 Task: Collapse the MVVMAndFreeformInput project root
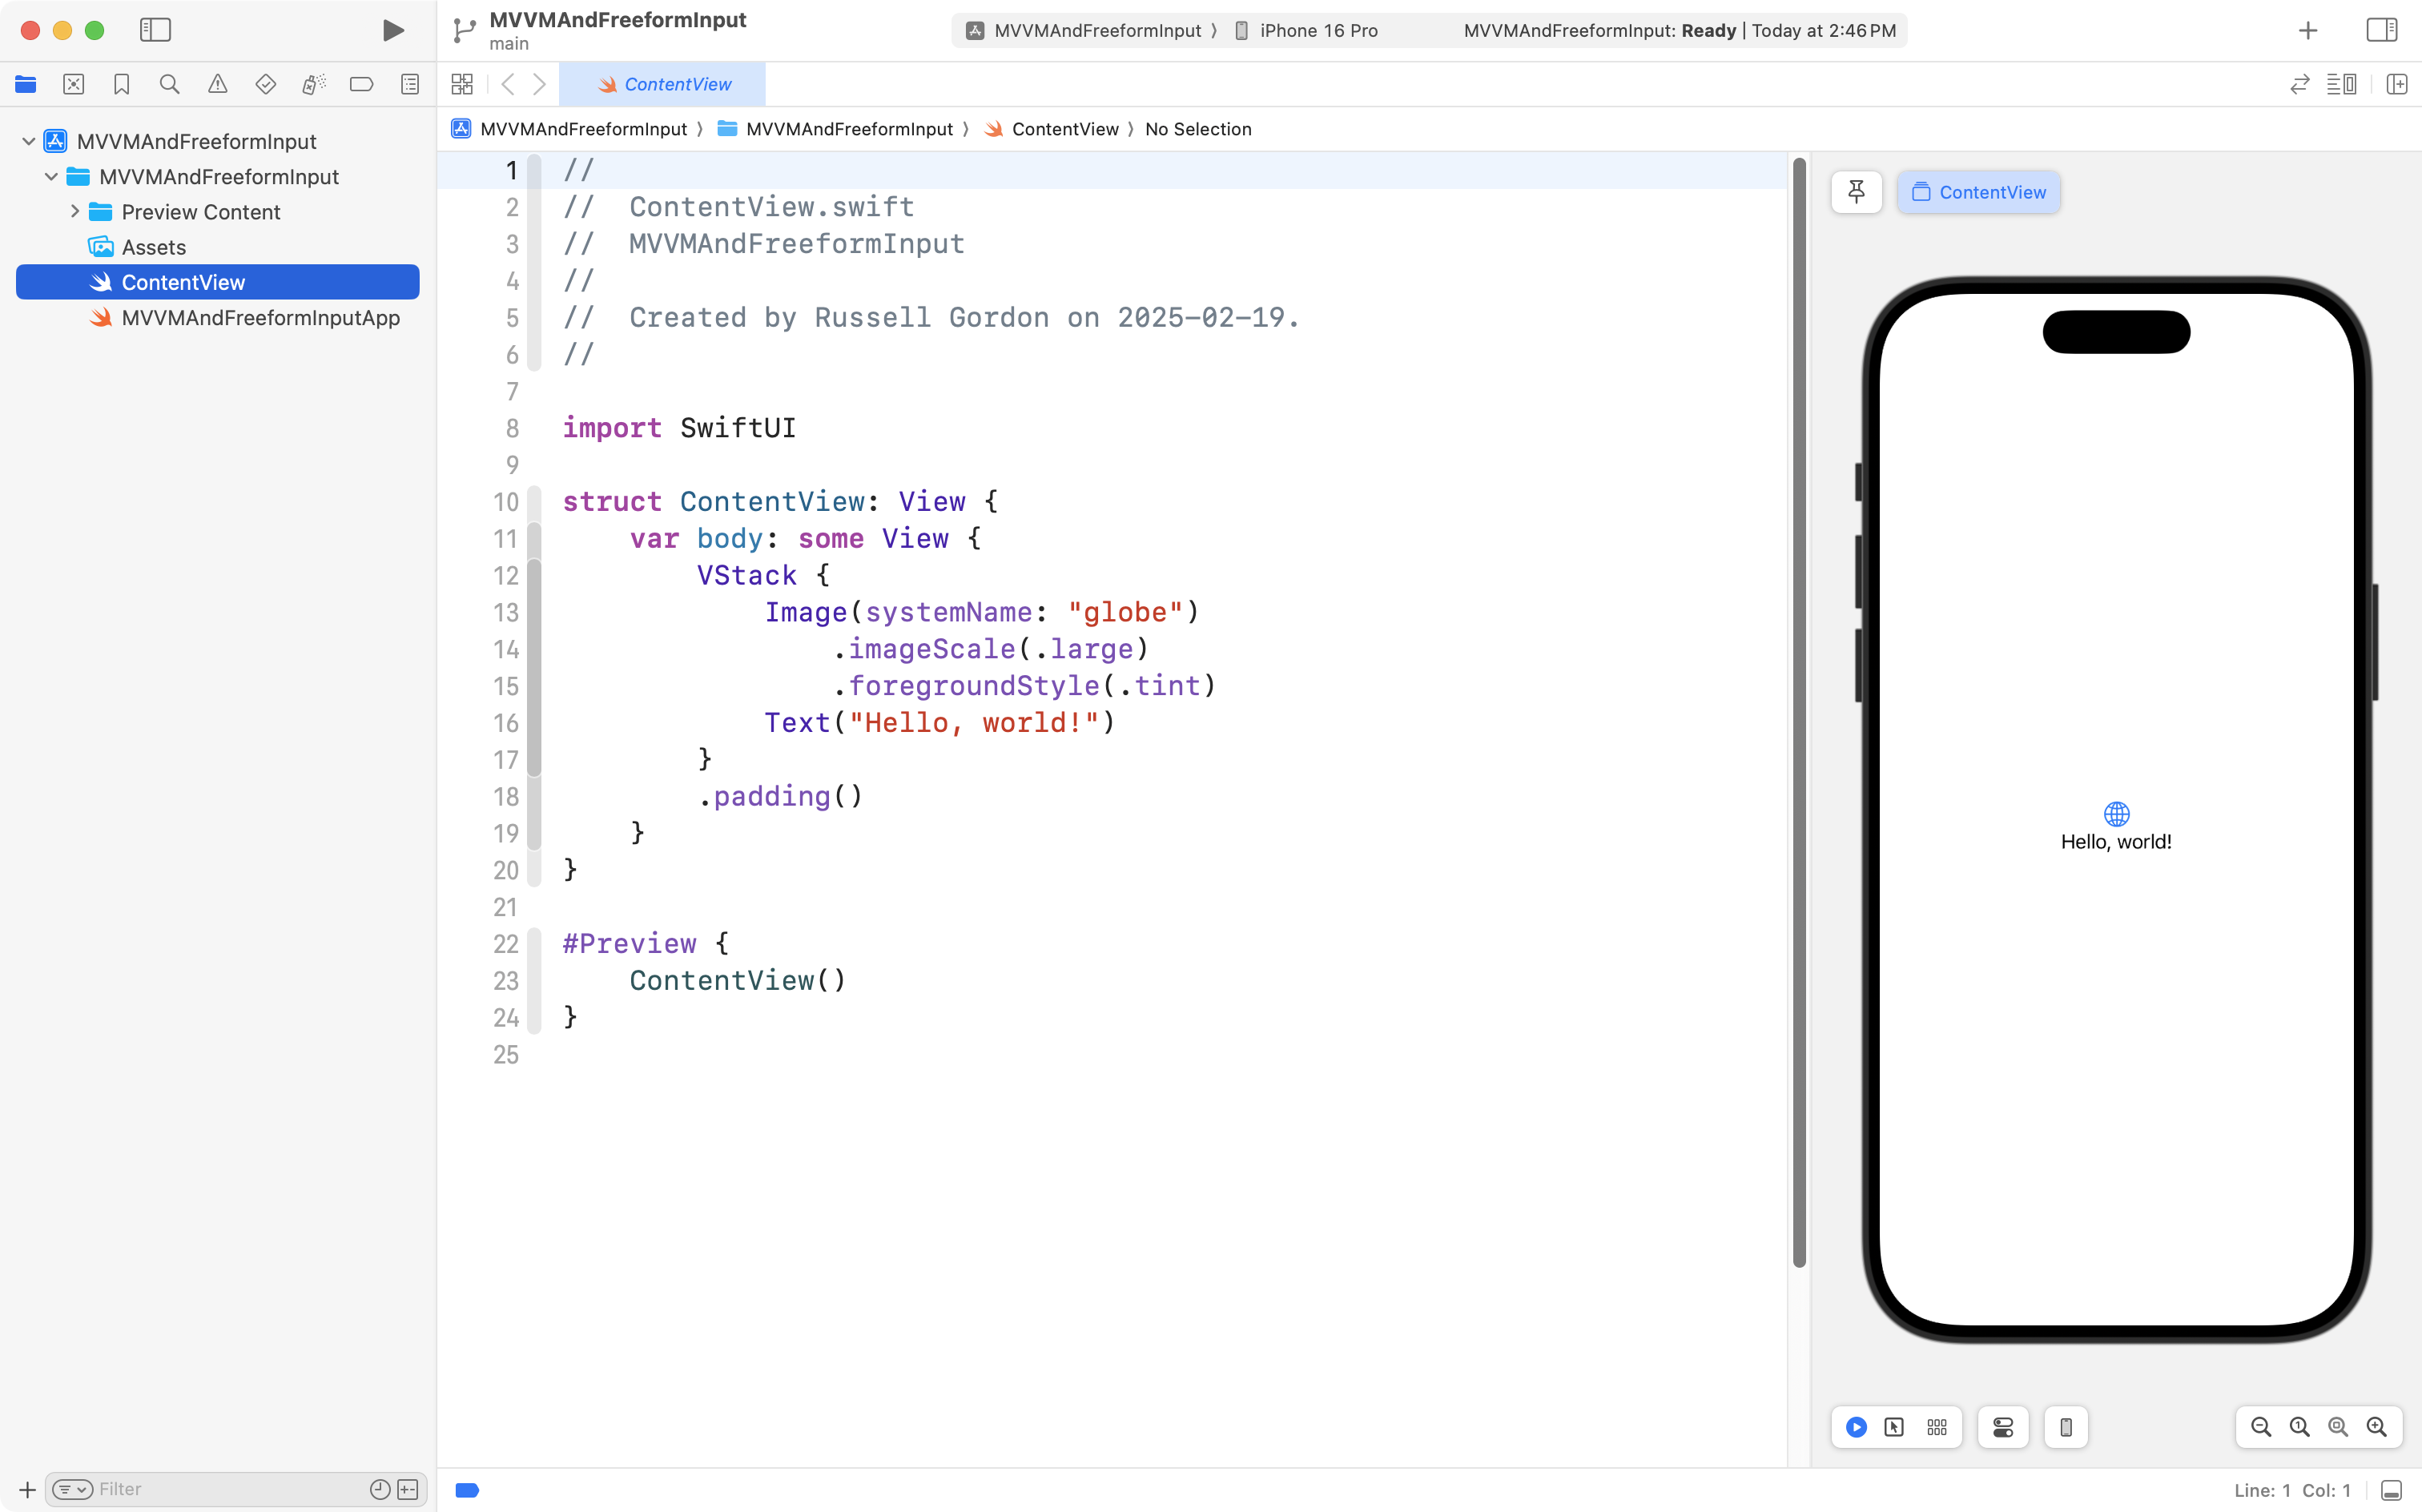click(28, 141)
